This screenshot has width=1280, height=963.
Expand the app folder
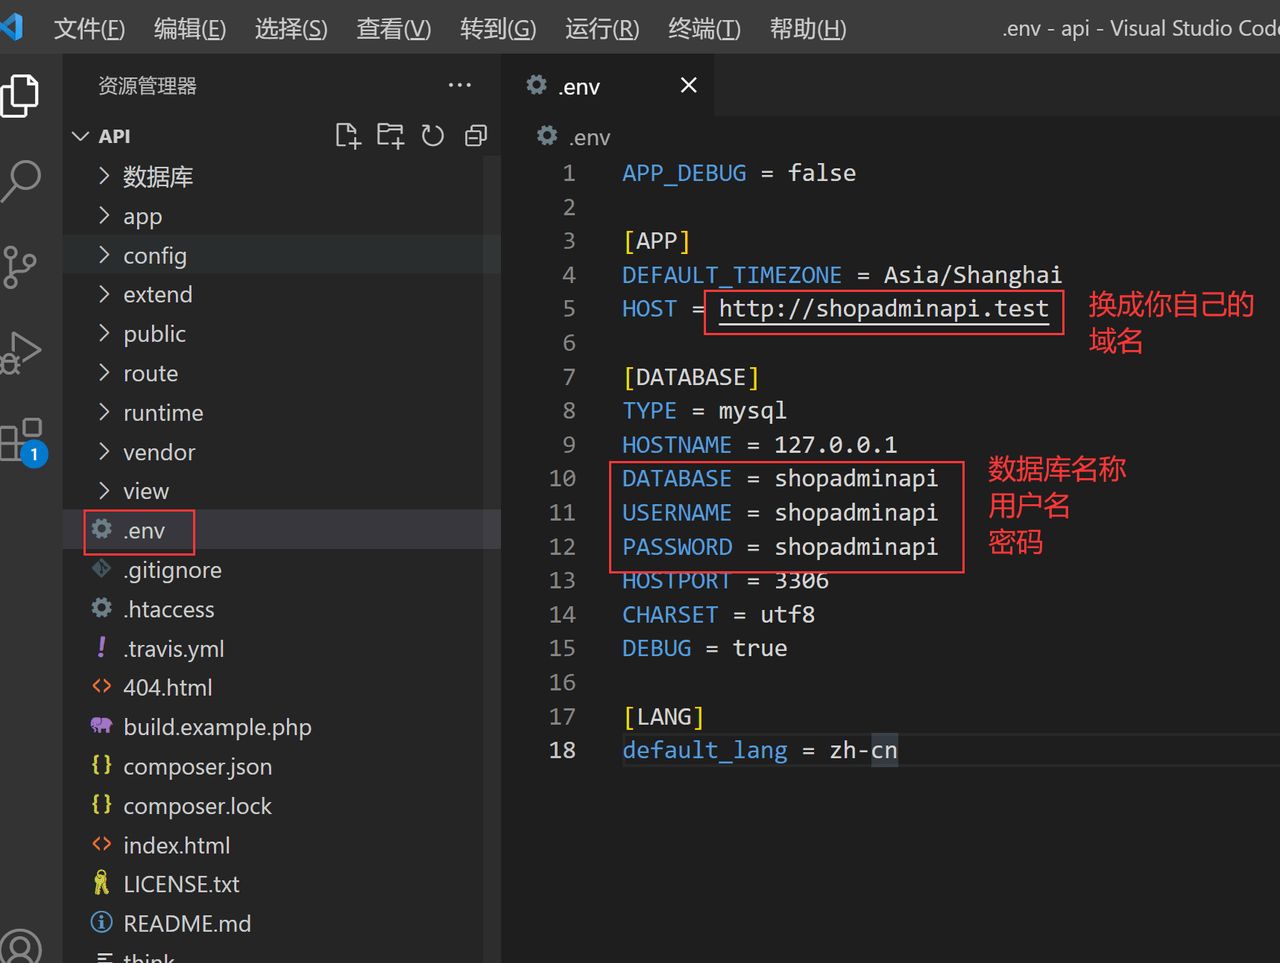coord(104,215)
